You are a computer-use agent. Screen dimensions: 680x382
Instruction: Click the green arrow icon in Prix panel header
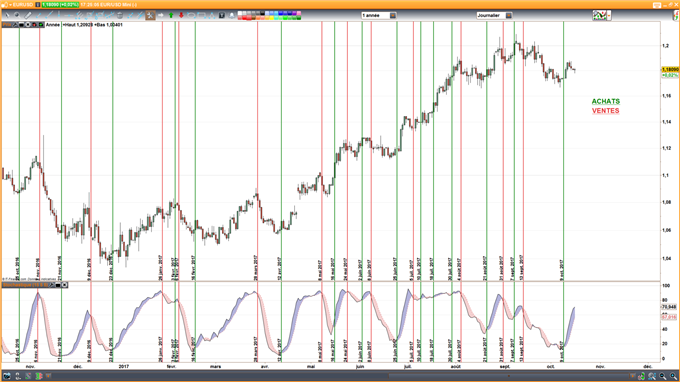pos(41,25)
